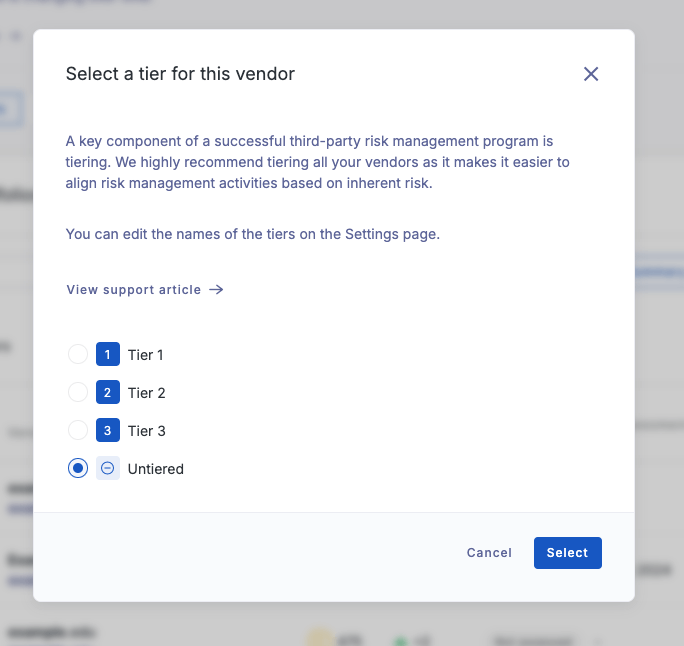Open the View support article link
The image size is (684, 646).
click(145, 290)
